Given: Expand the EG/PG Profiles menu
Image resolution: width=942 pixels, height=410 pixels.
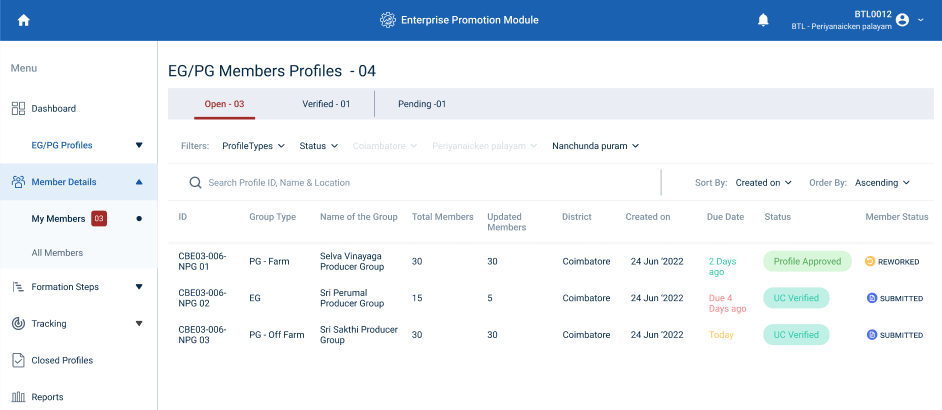Looking at the screenshot, I should (x=139, y=145).
